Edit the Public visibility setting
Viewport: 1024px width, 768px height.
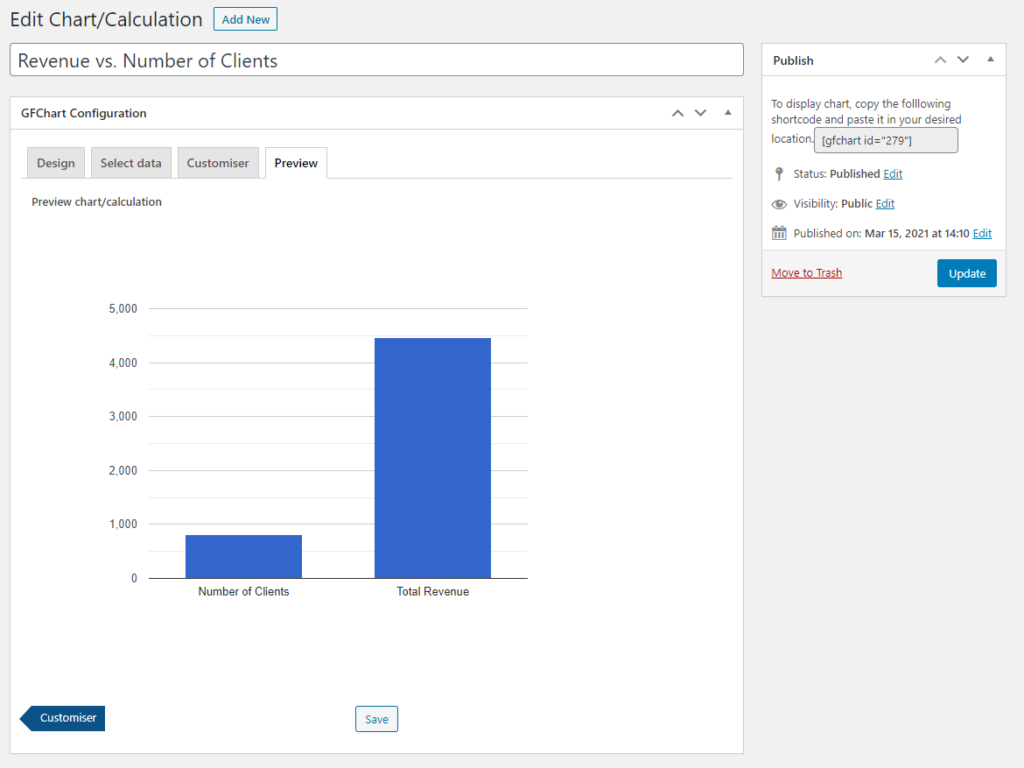(x=884, y=203)
